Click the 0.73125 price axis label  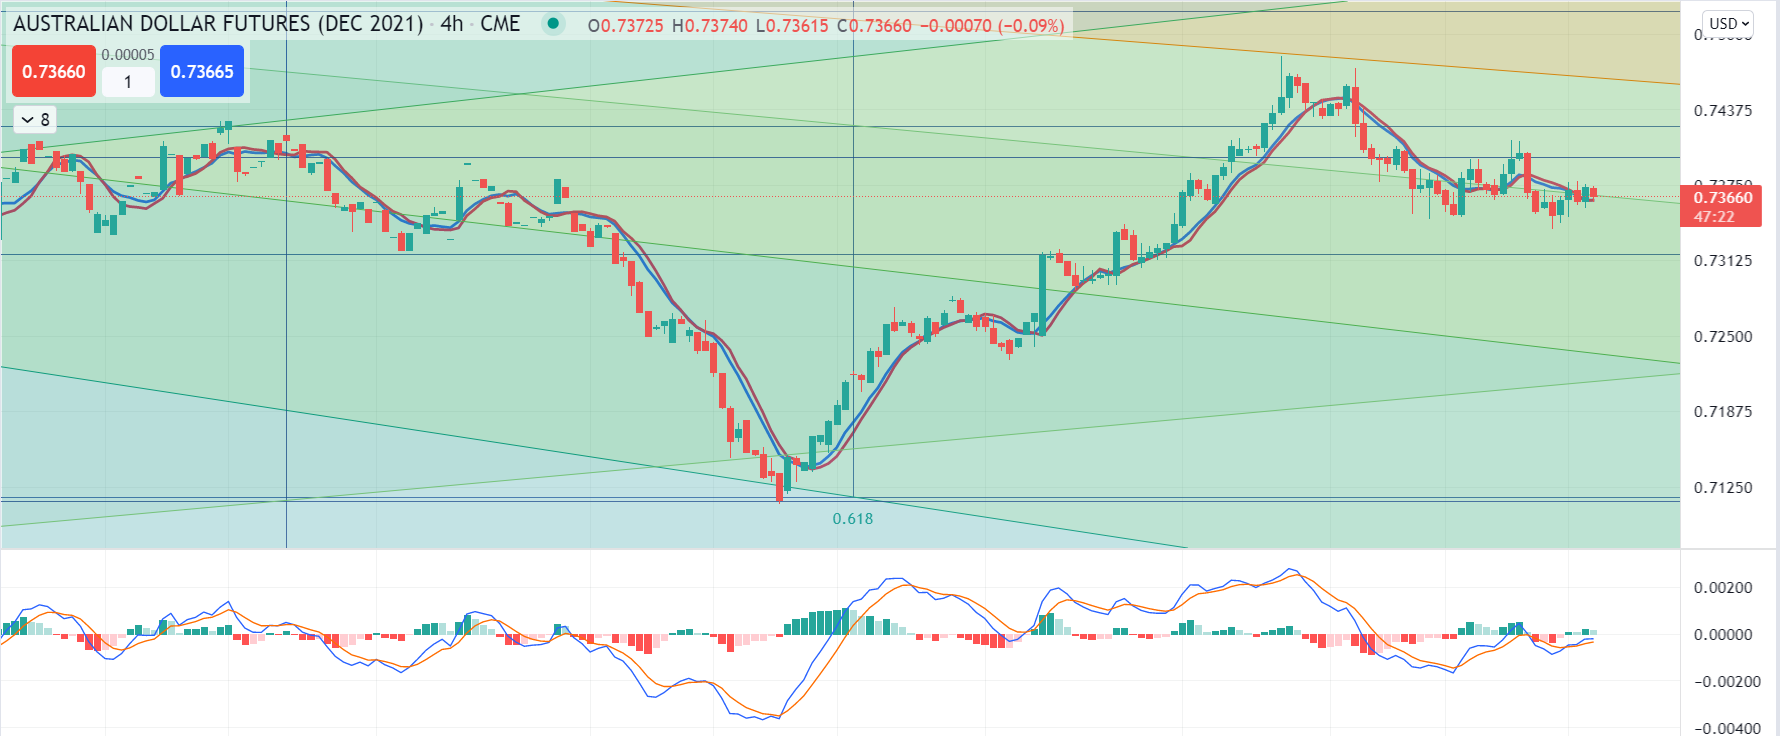pyautogui.click(x=1723, y=261)
